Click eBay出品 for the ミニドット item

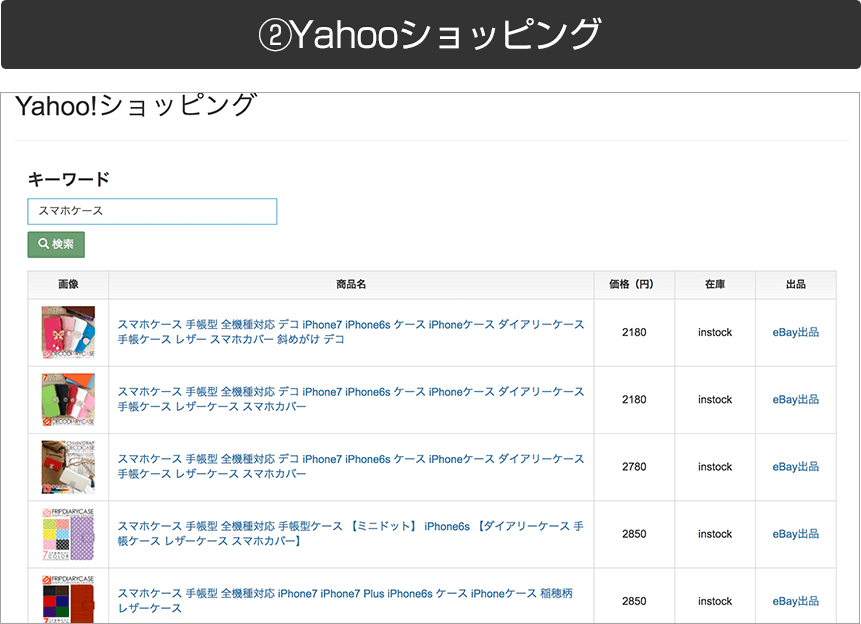coord(795,534)
